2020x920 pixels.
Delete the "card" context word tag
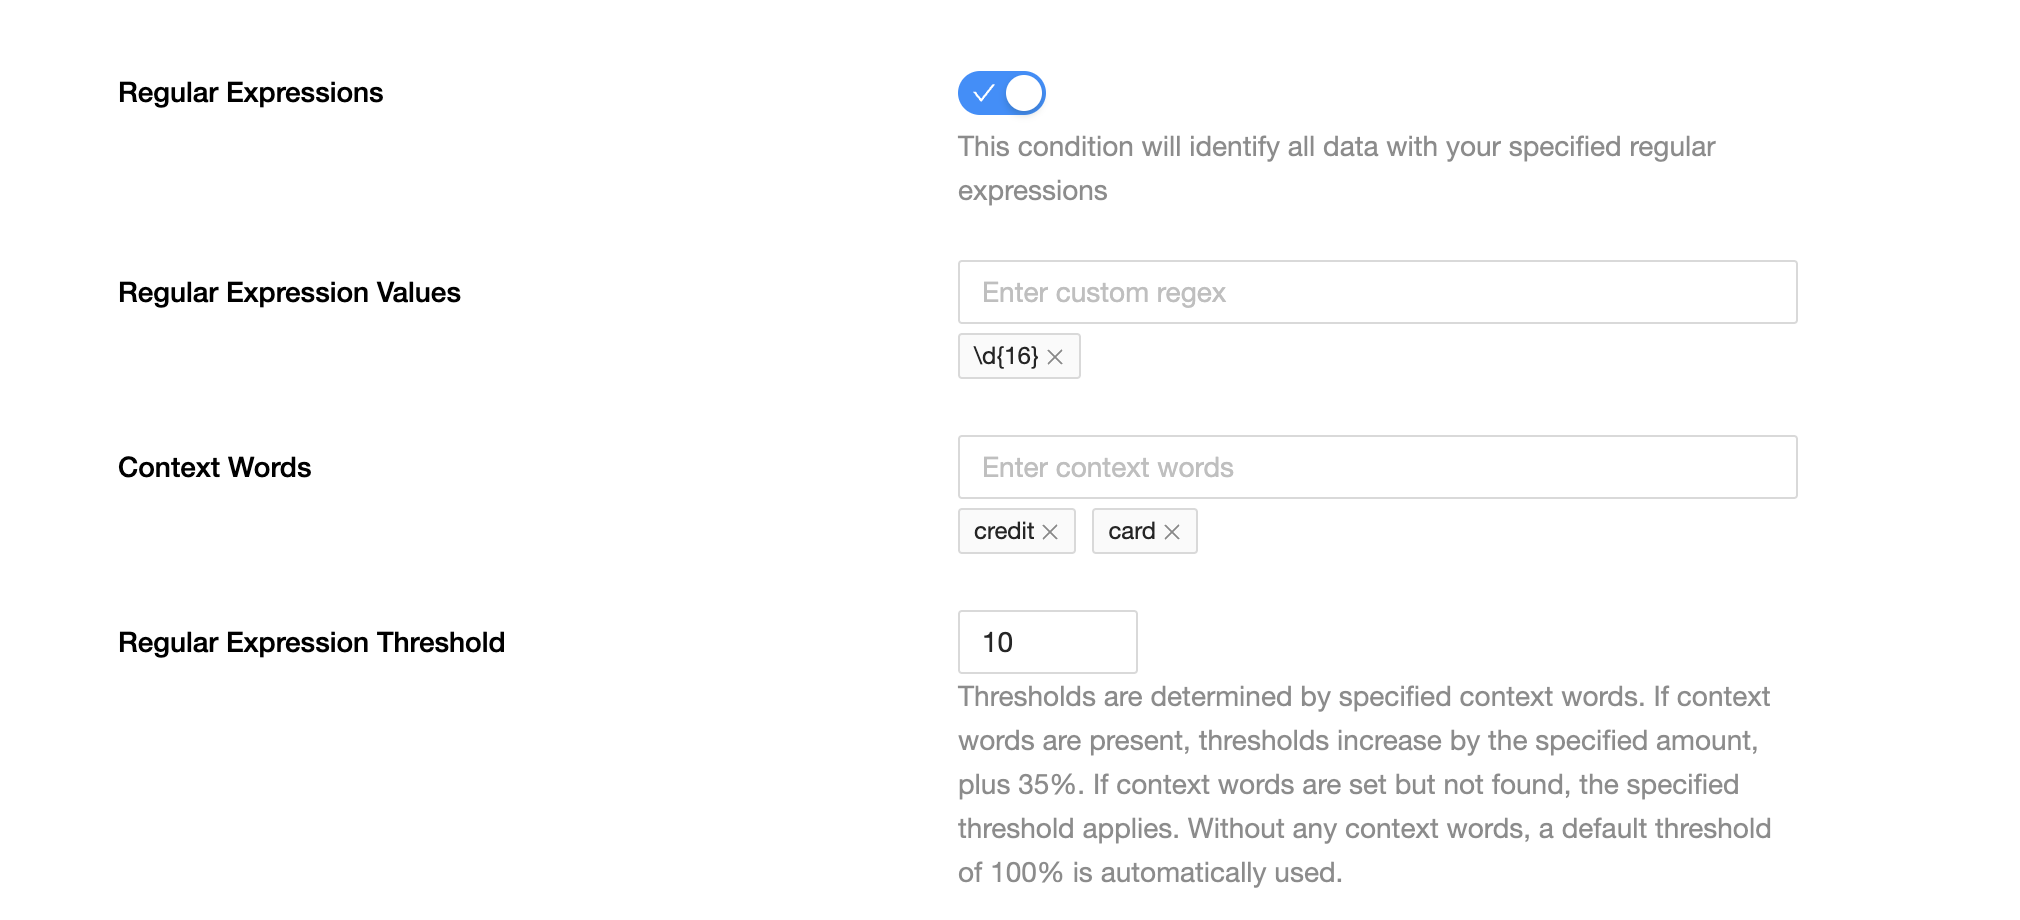point(1172,532)
